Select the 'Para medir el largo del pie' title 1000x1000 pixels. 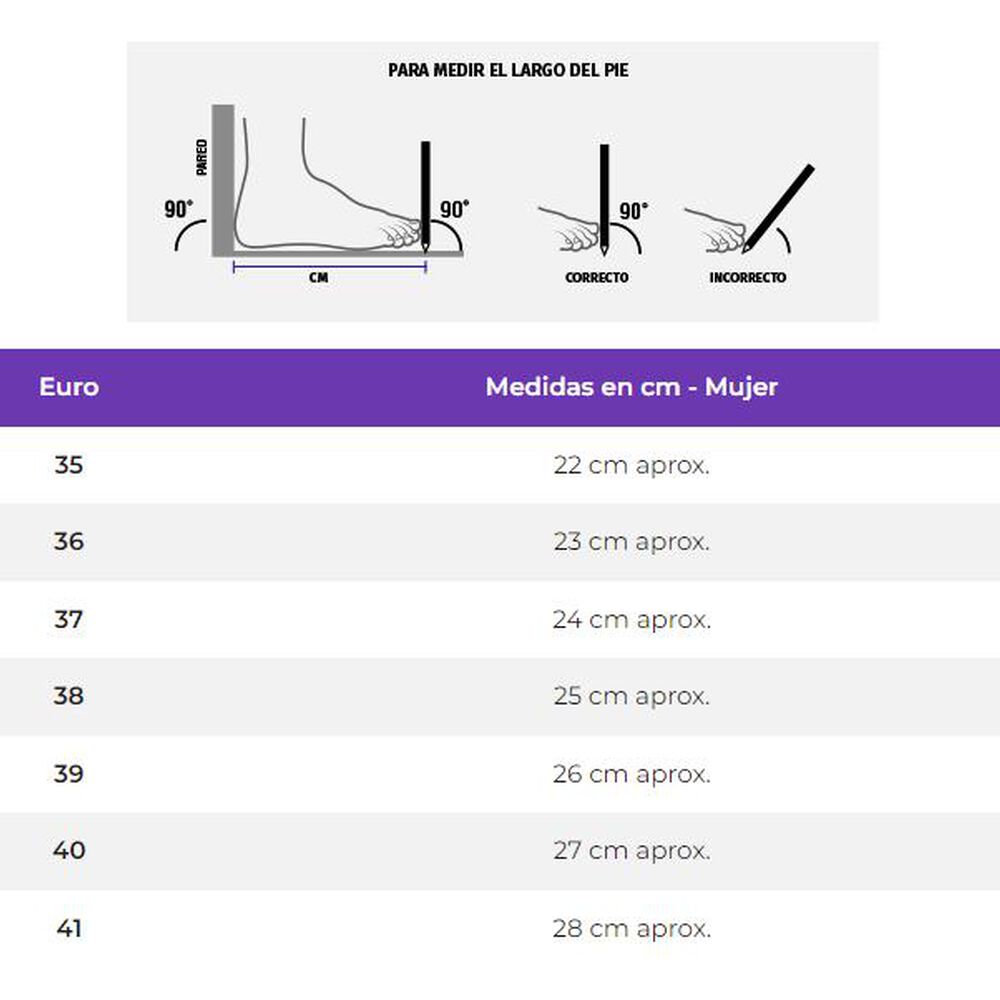coord(508,71)
